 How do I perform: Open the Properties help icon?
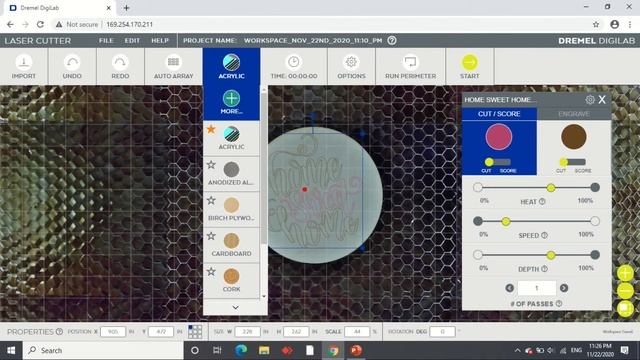(x=59, y=331)
